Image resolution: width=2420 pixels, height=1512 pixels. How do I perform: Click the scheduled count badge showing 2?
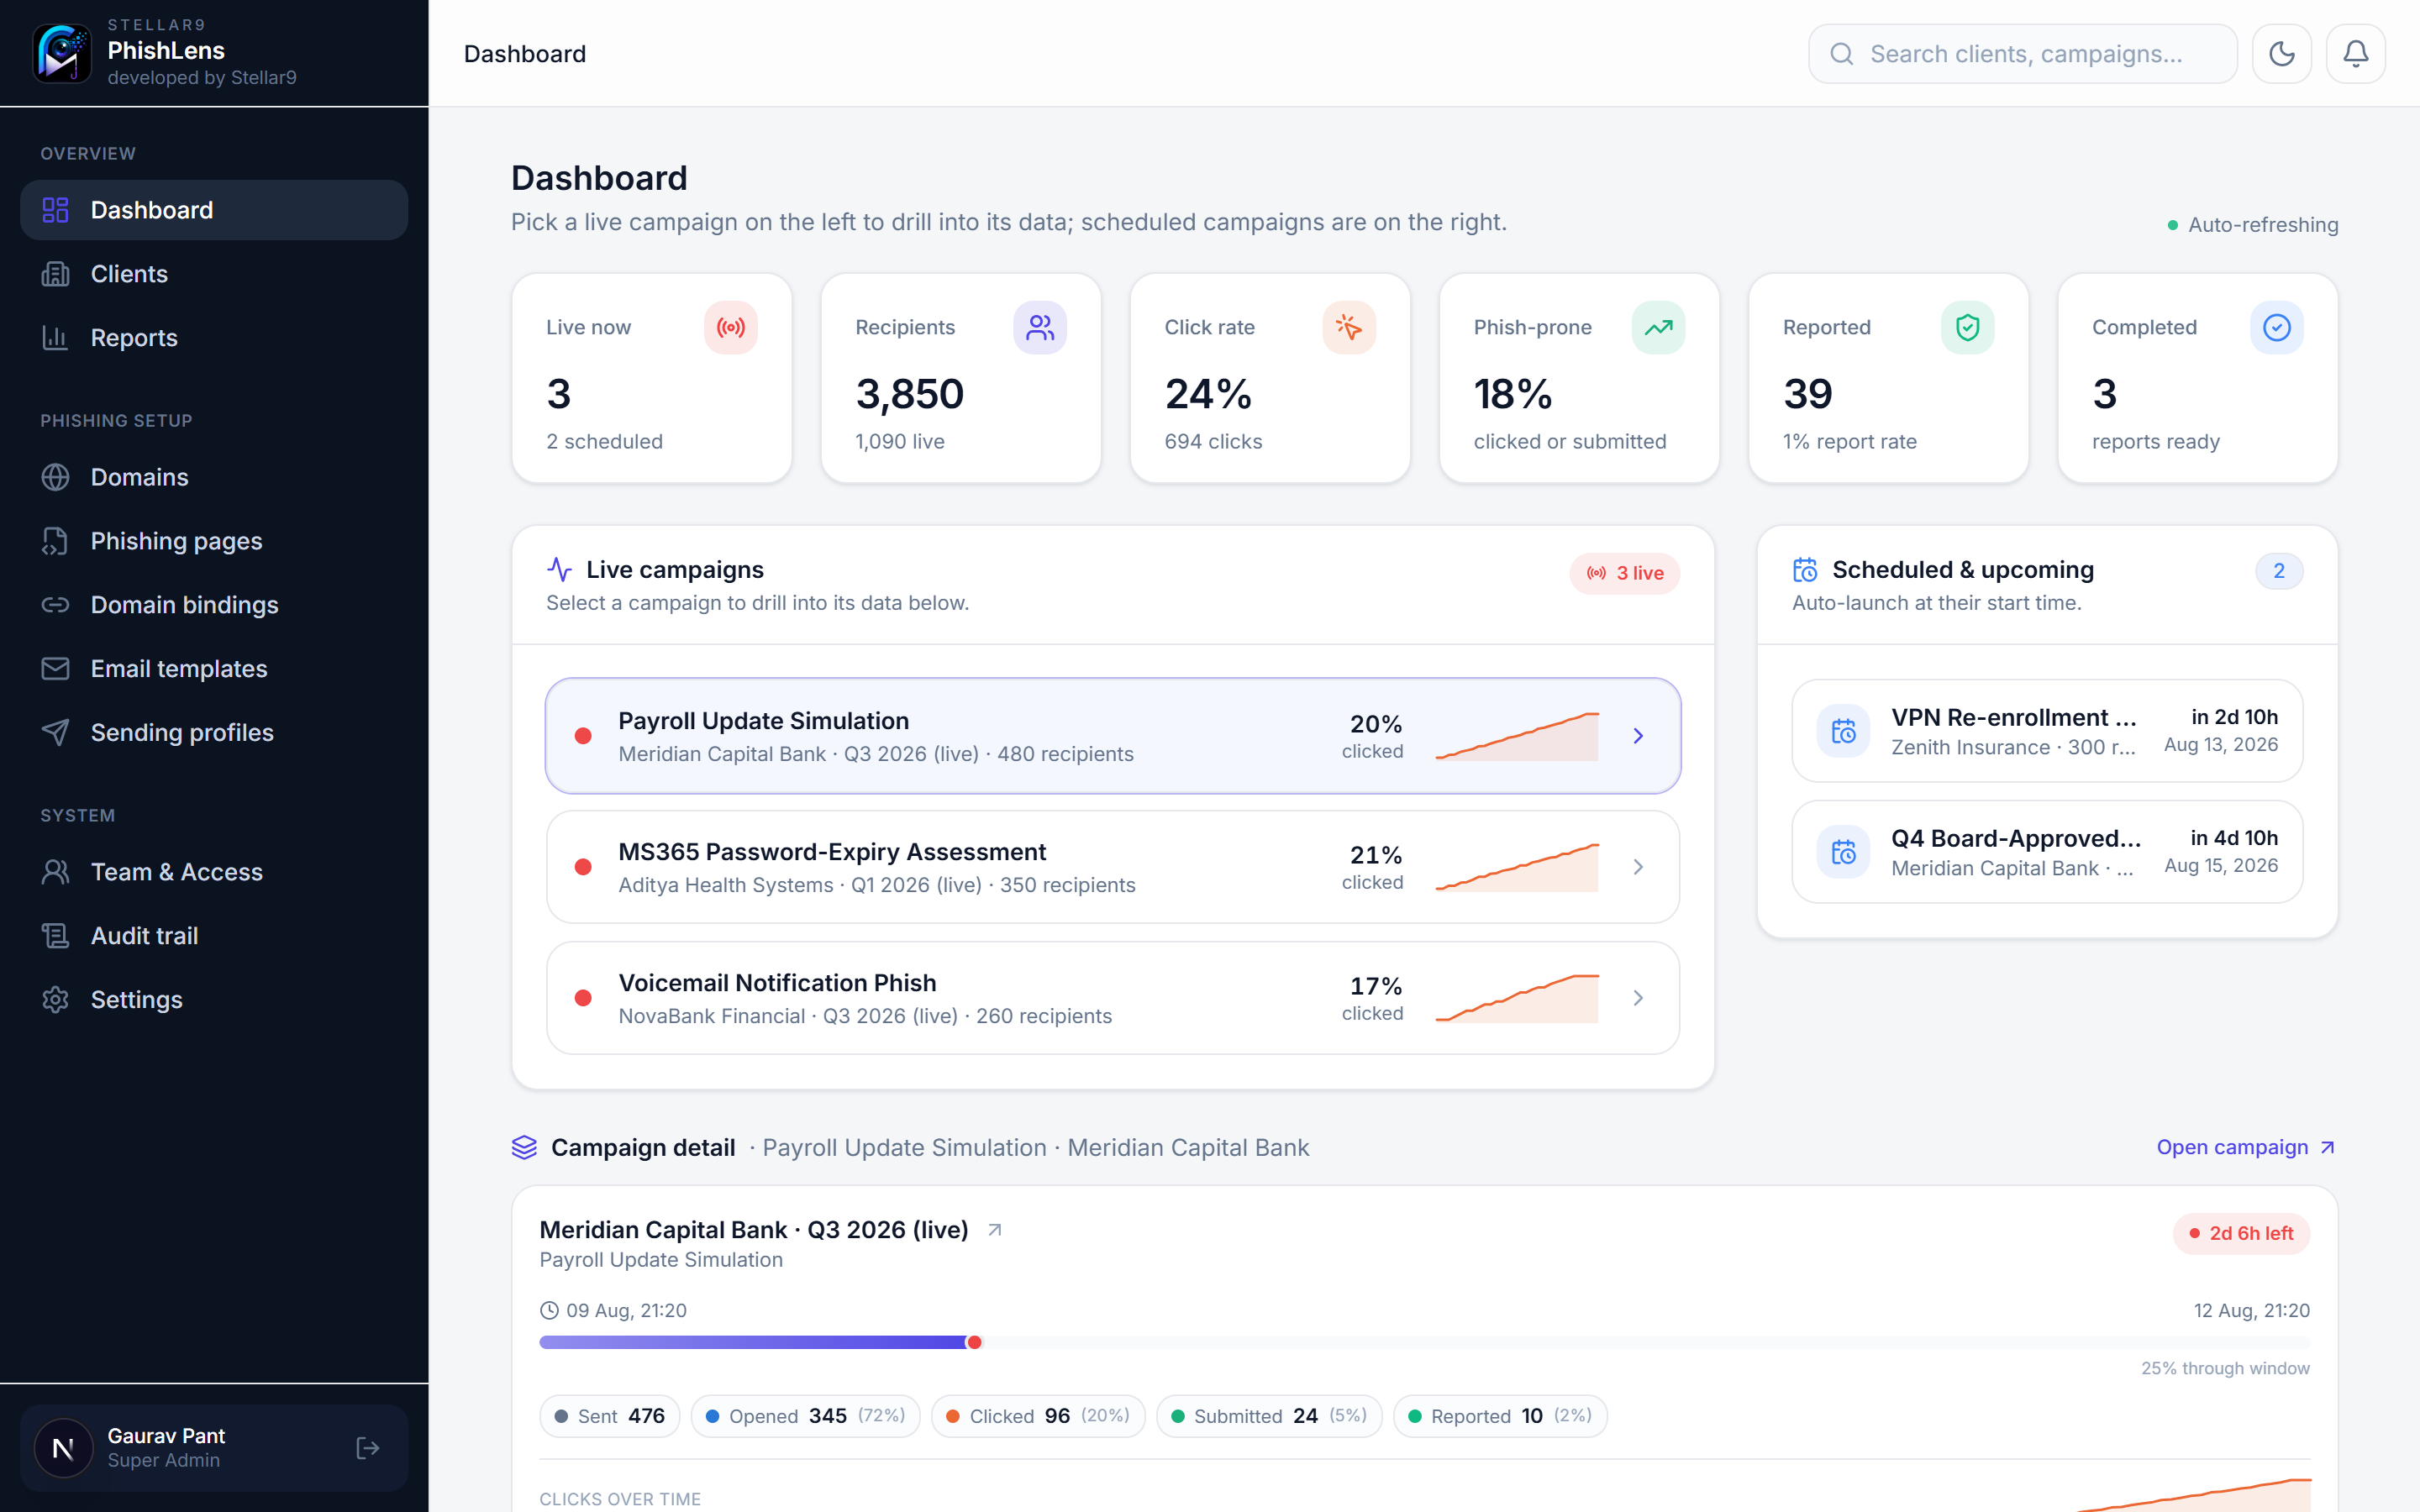tap(2279, 571)
